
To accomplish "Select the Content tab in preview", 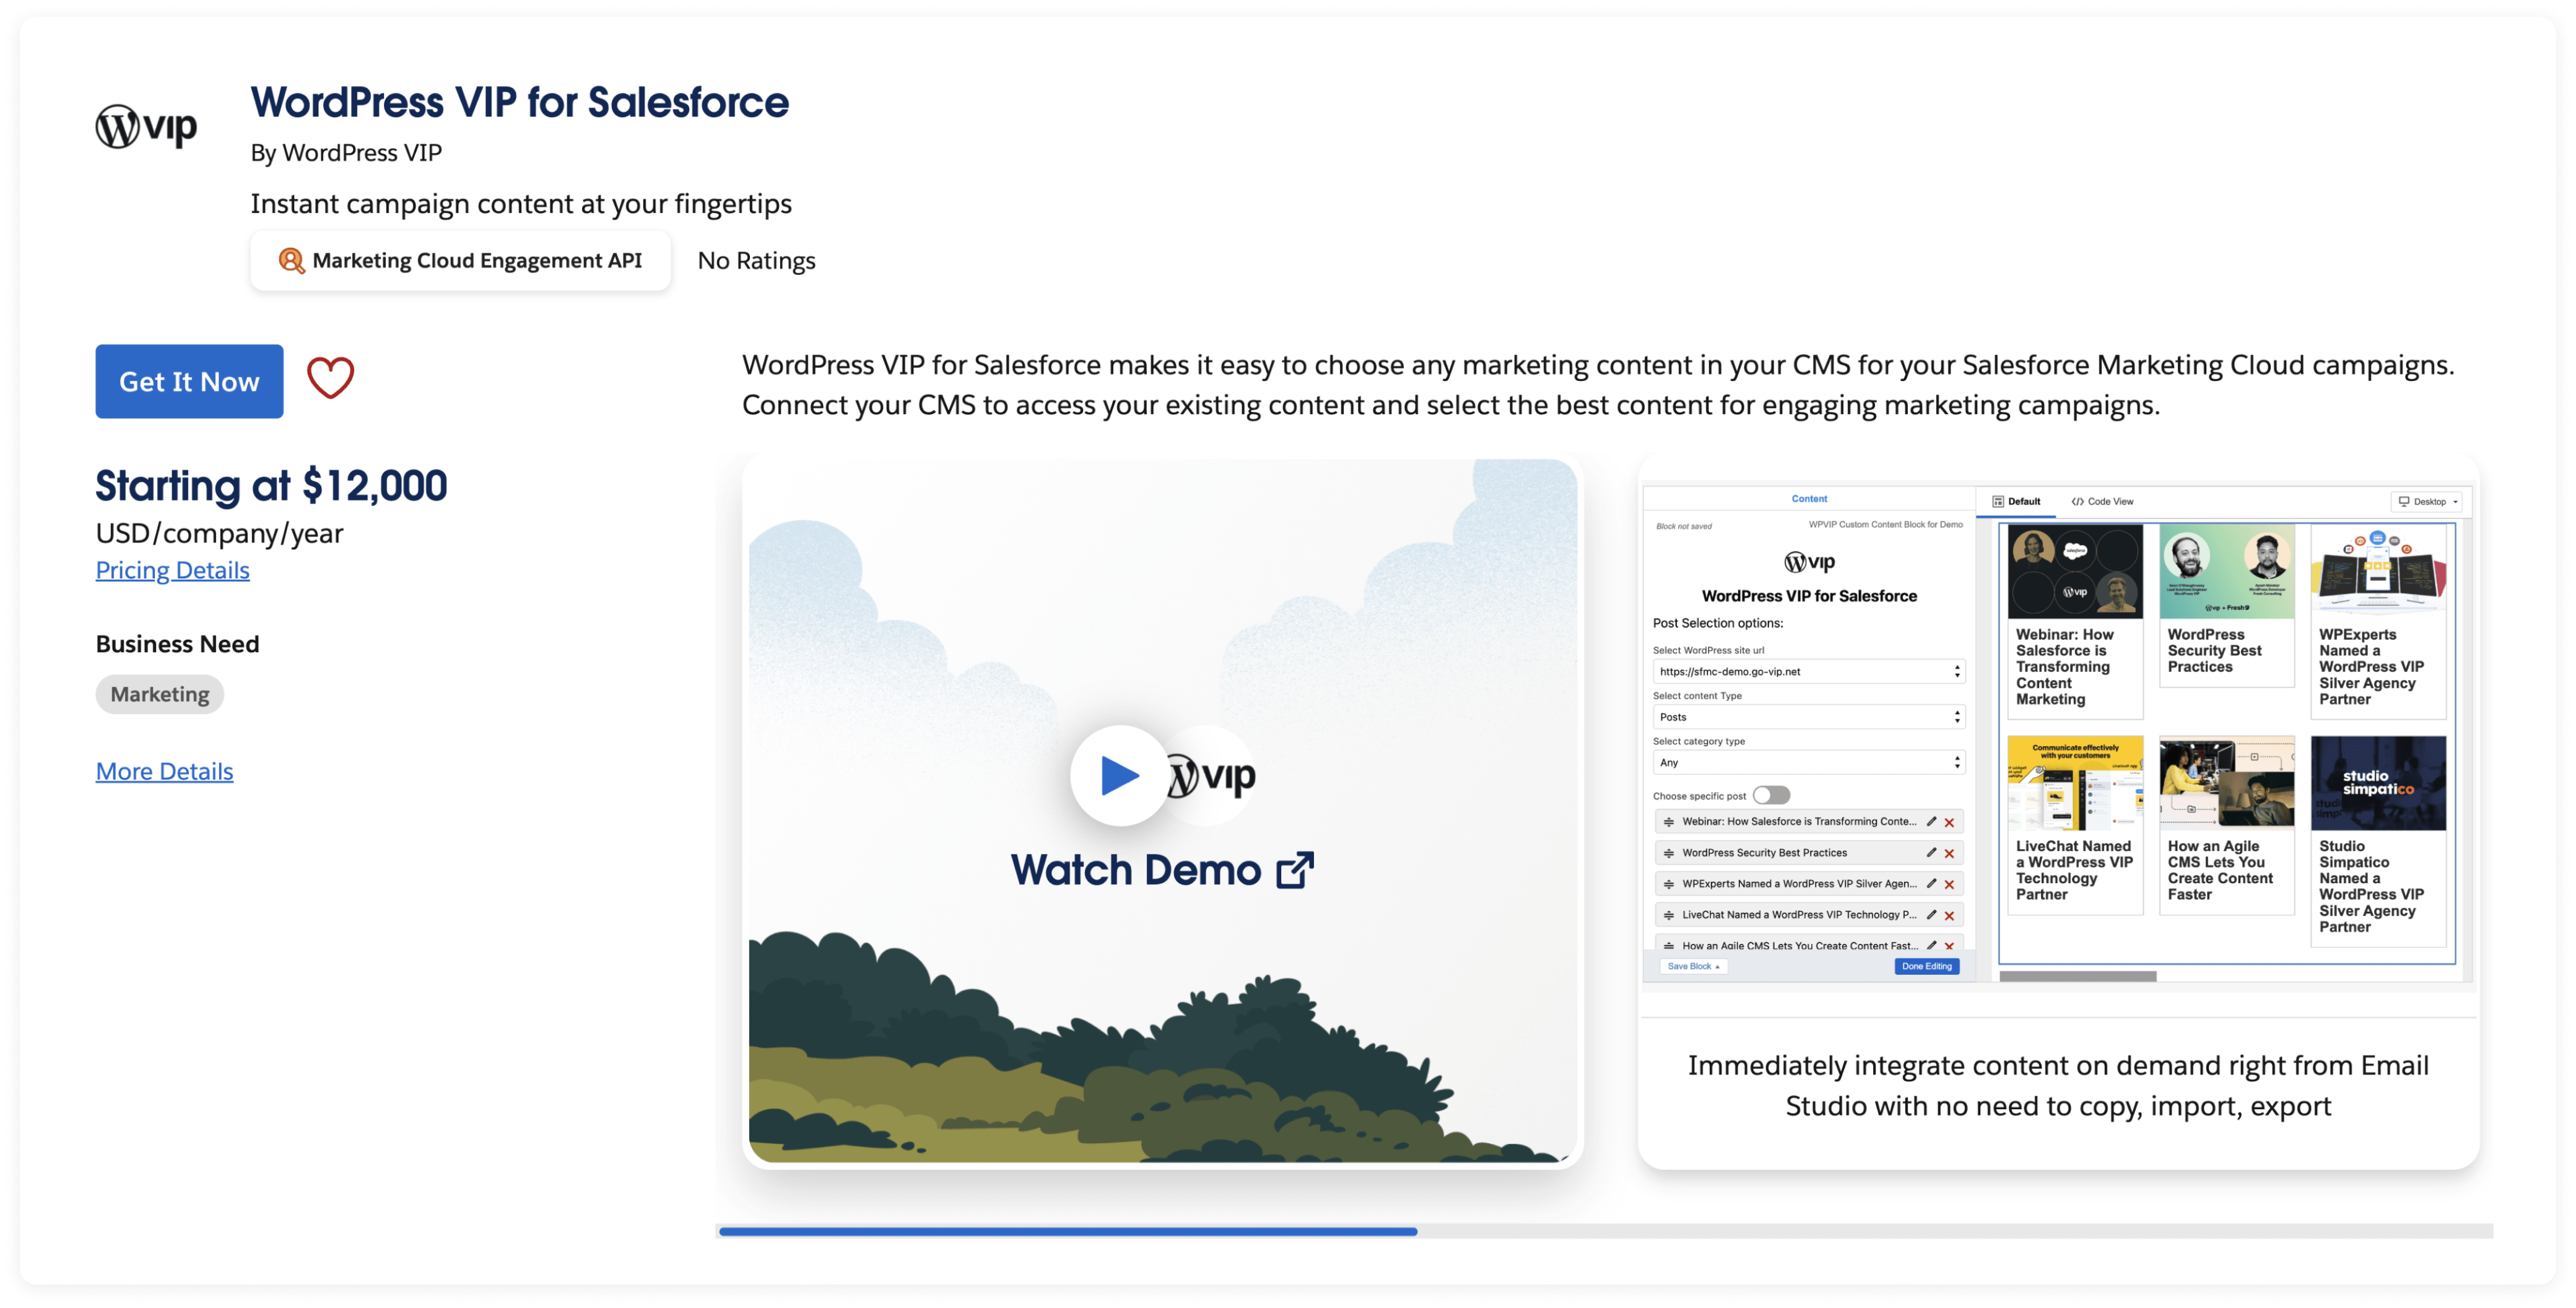I will [1808, 498].
